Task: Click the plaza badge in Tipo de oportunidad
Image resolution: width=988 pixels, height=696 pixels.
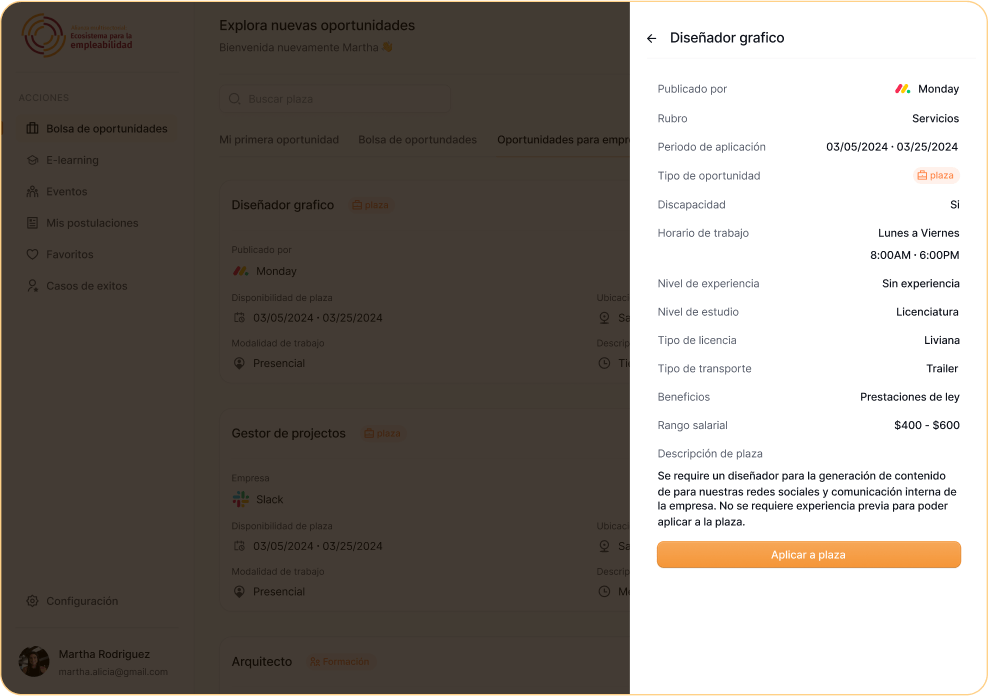Action: [936, 176]
